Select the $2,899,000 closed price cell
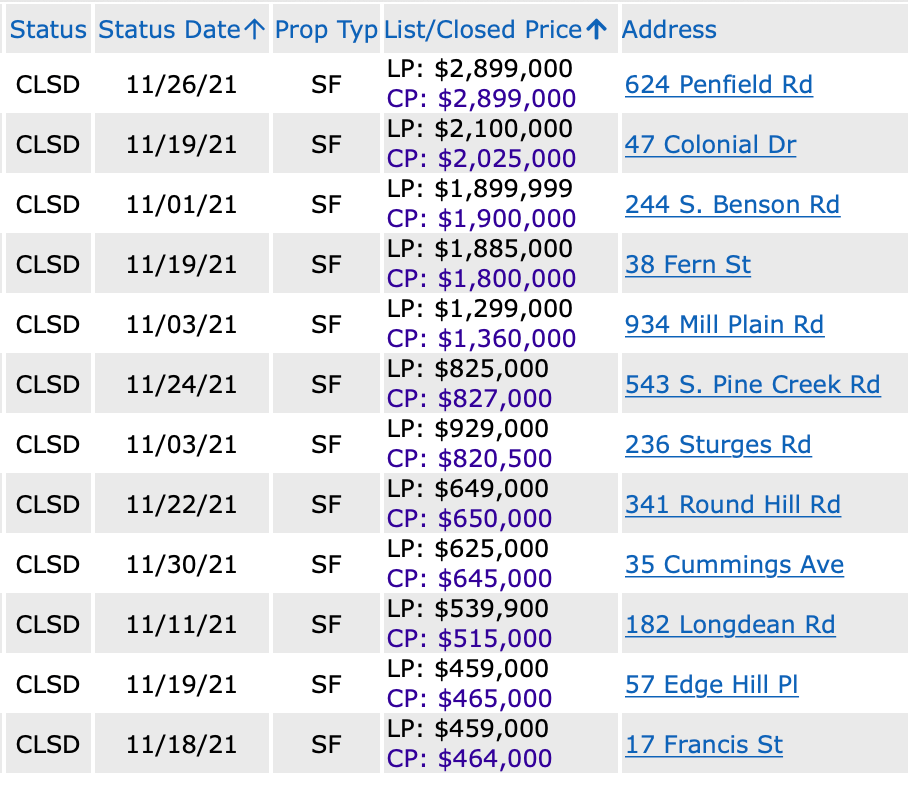908x790 pixels. point(482,99)
